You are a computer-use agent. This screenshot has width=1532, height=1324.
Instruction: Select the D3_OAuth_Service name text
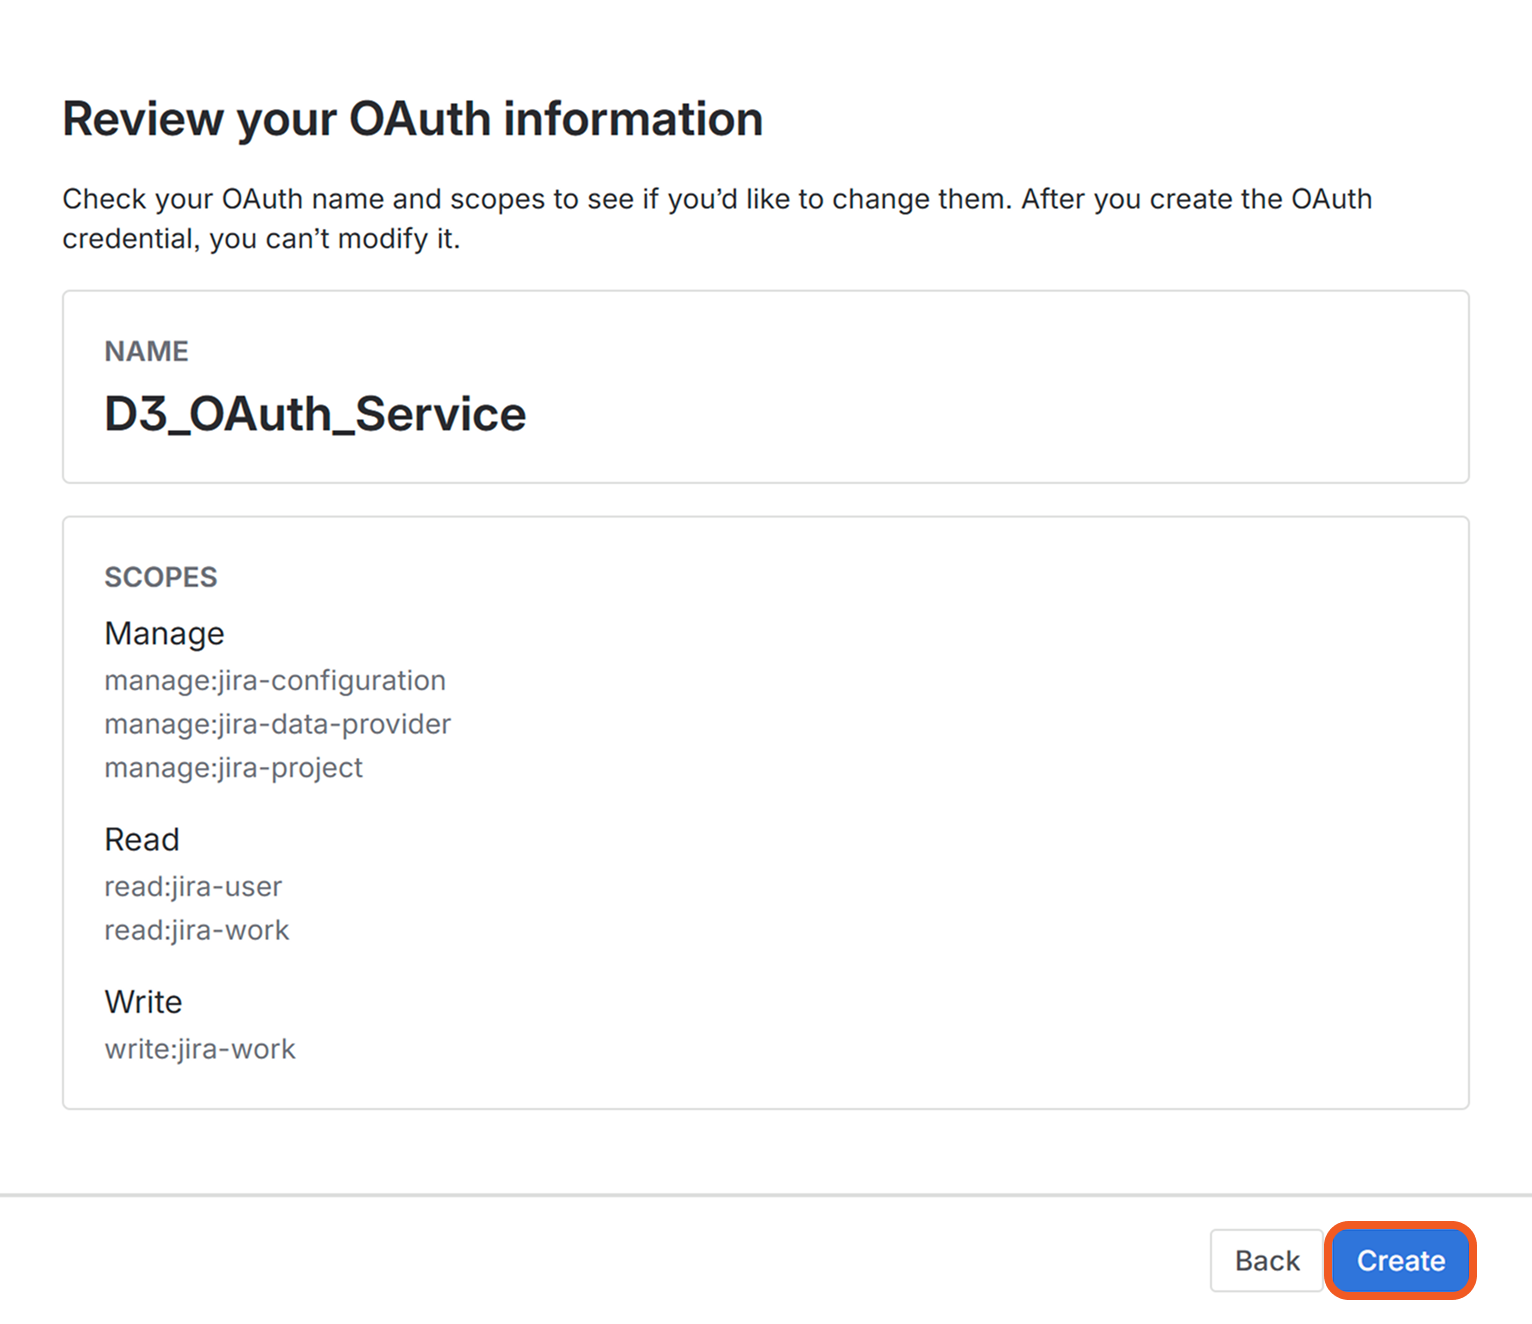pyautogui.click(x=315, y=414)
